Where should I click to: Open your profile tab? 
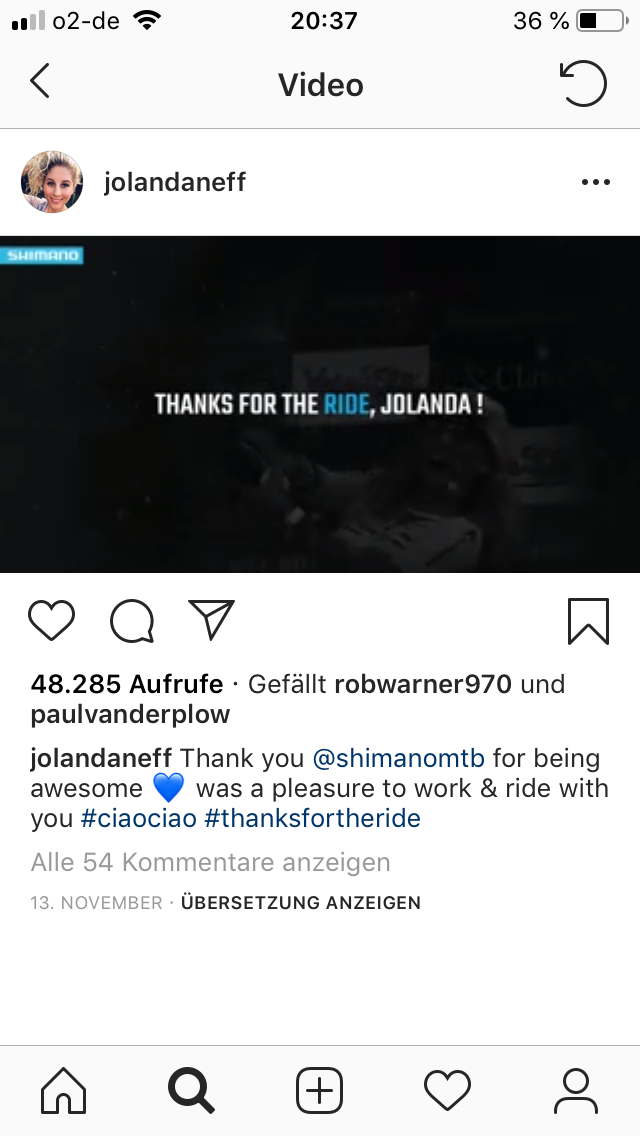[575, 1090]
